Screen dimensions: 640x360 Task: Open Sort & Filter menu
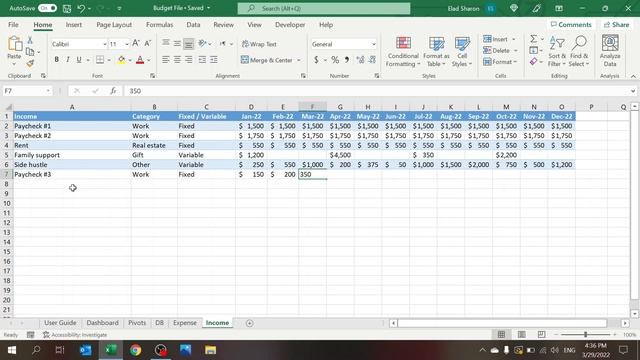[557, 52]
